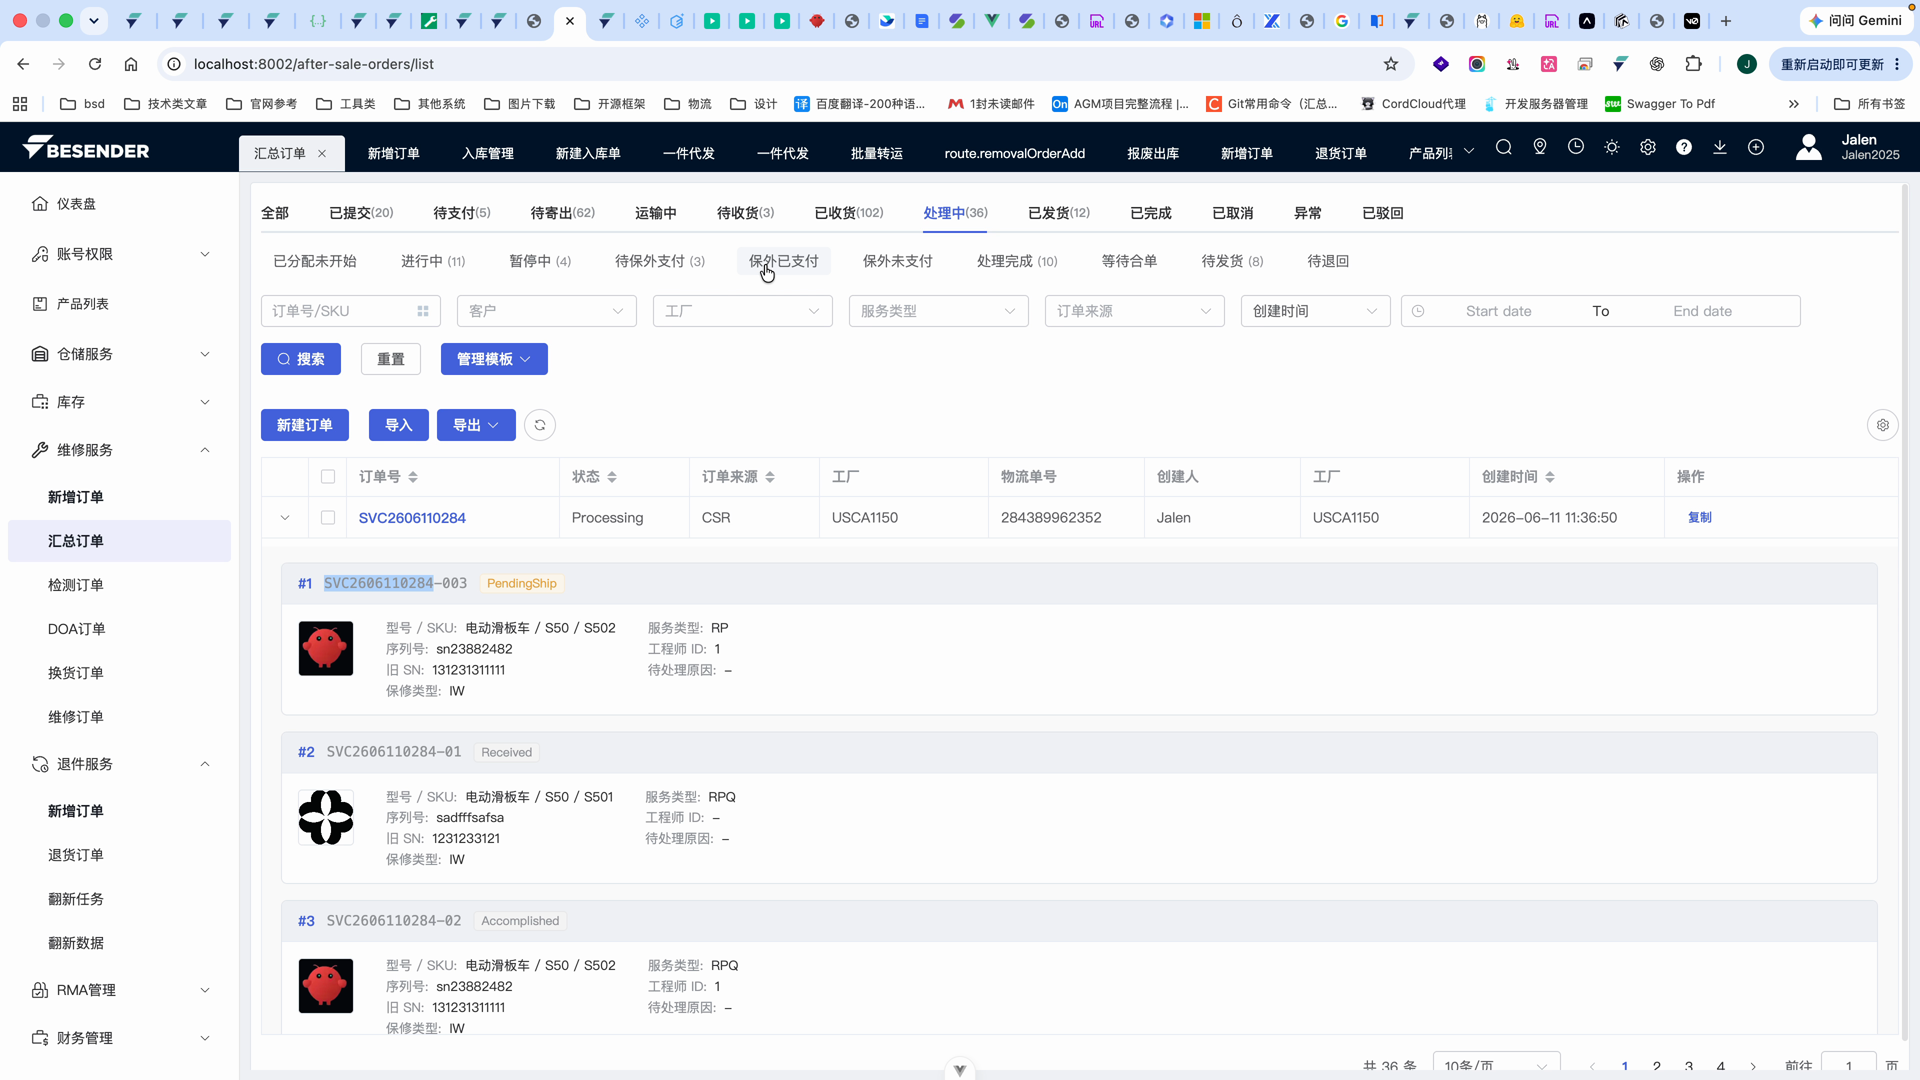This screenshot has width=1920, height=1080.
Task: Click the 导入 import button
Action: [x=399, y=425]
